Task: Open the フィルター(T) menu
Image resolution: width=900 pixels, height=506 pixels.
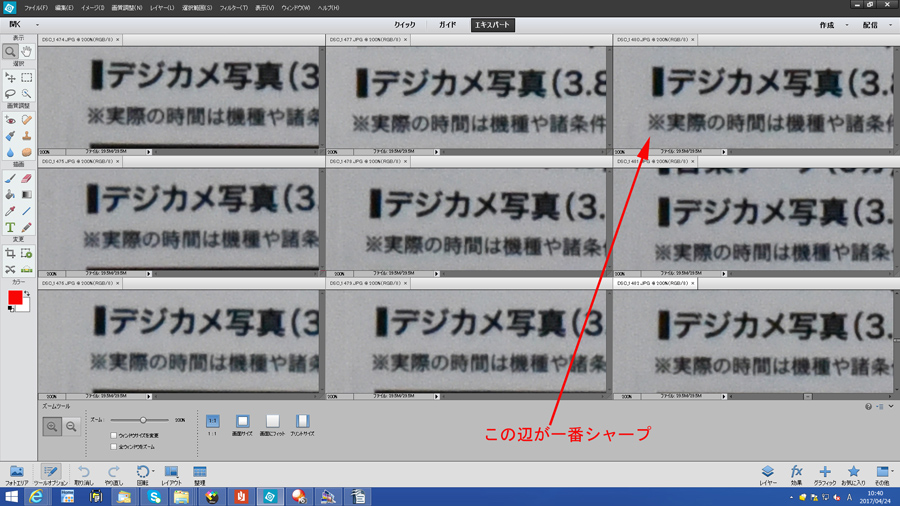Action: (233, 8)
